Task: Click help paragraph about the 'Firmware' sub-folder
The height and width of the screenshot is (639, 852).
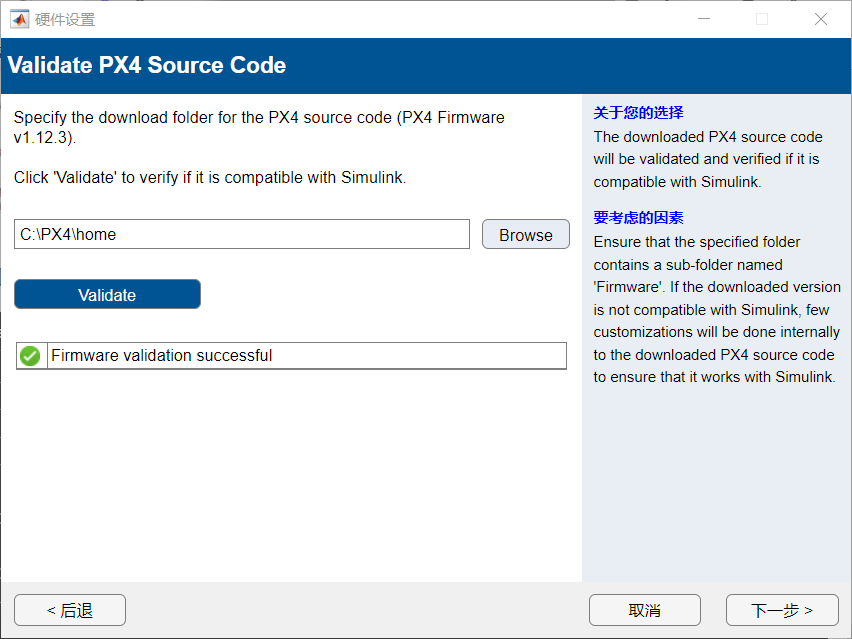Action: pyautogui.click(x=716, y=309)
